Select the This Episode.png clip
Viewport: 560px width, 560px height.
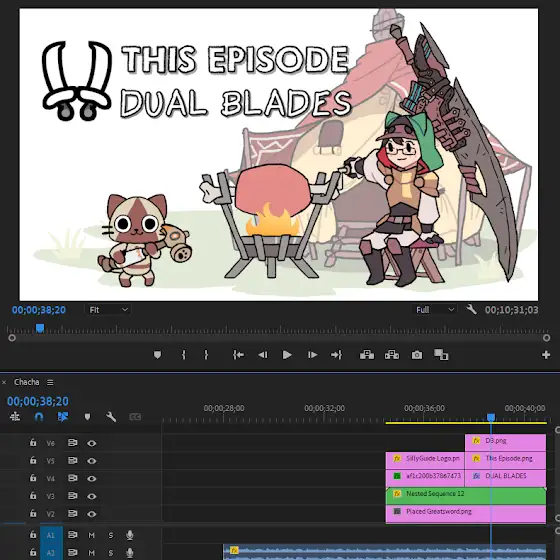tap(505, 460)
